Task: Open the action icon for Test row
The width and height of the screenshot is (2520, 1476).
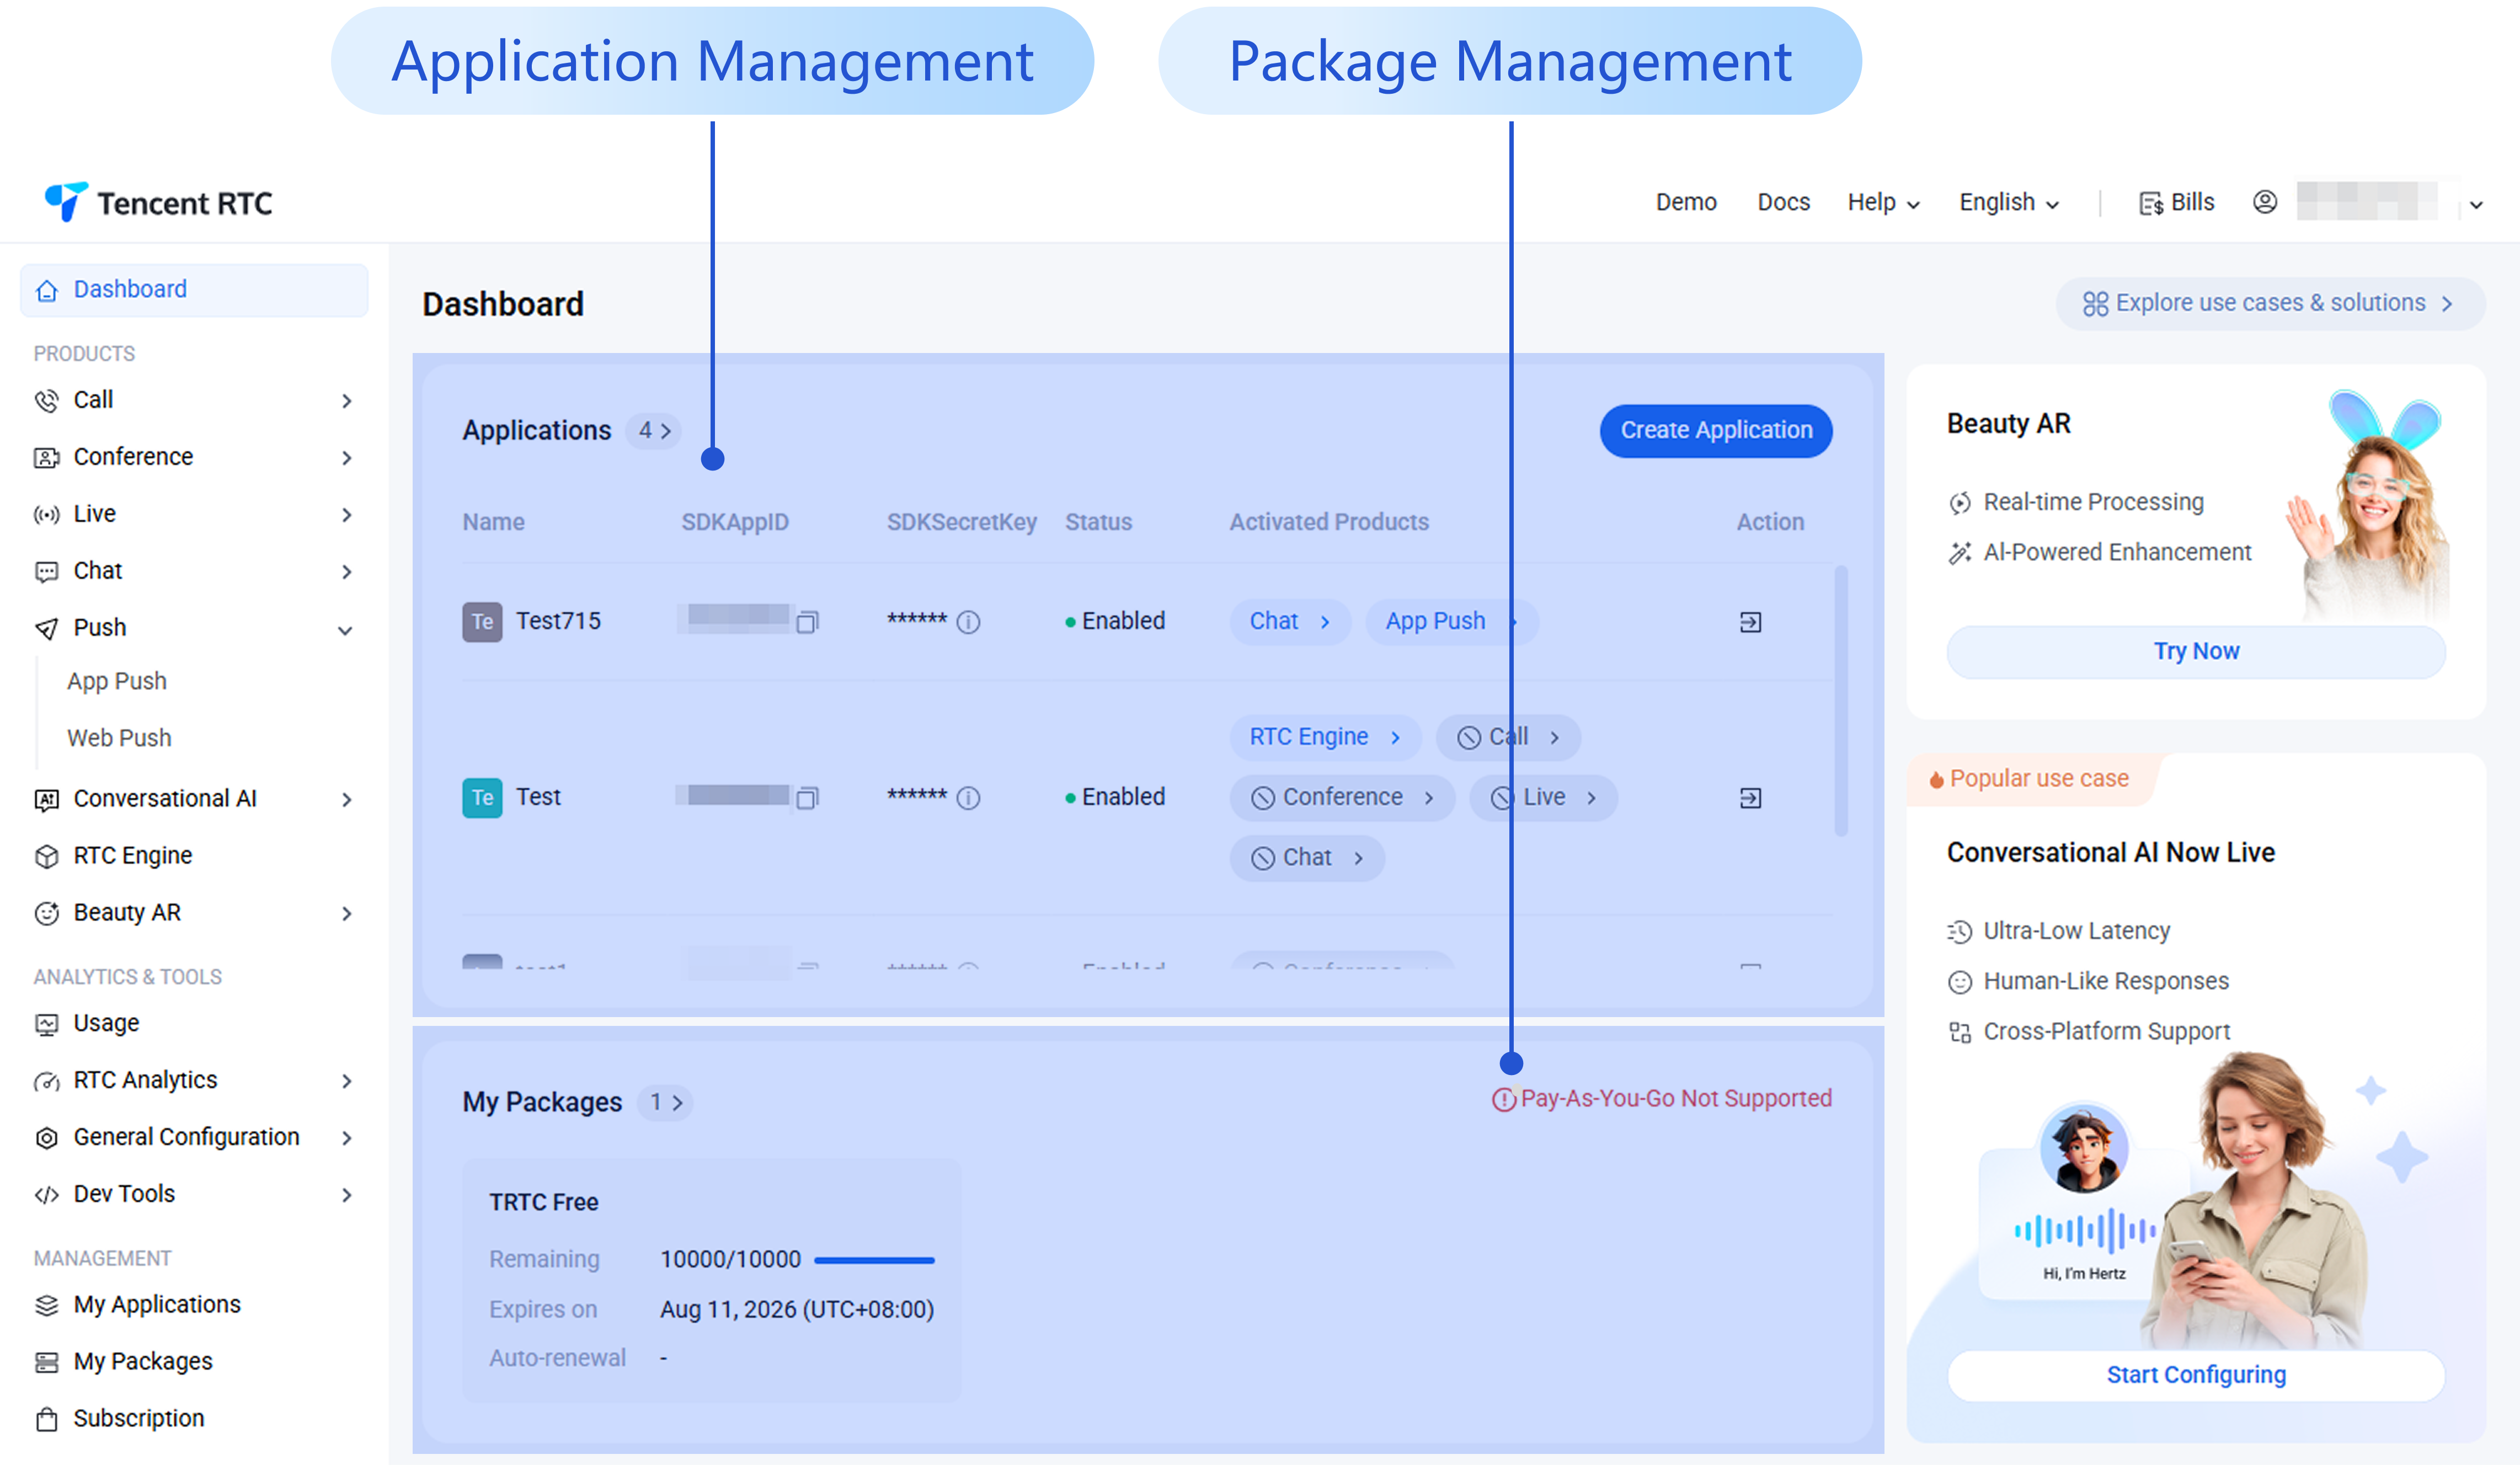Action: pos(1750,798)
